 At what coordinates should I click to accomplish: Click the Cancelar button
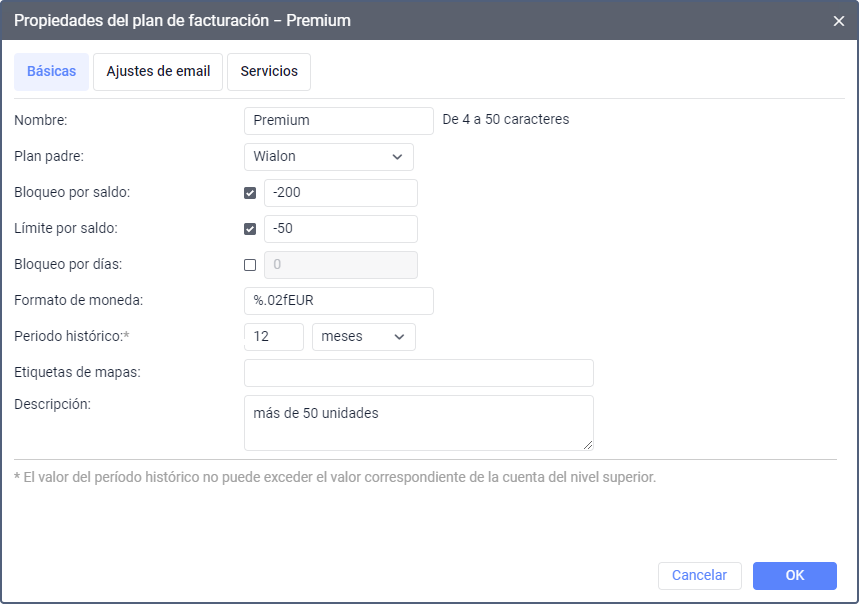click(x=699, y=575)
